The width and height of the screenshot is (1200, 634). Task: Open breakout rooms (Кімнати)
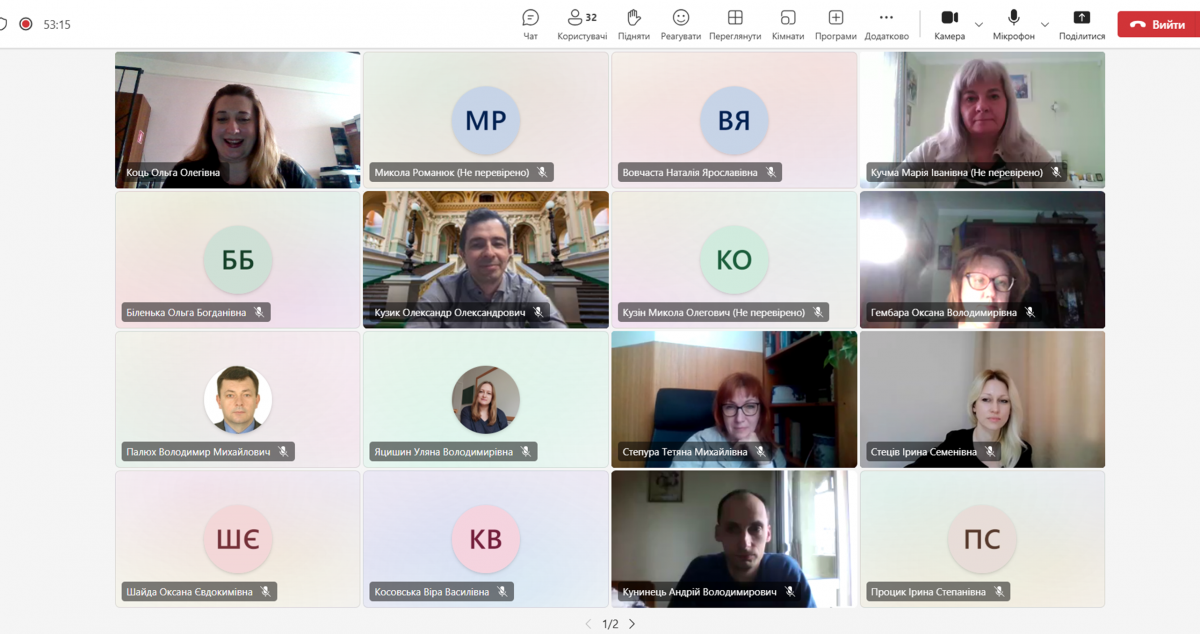[x=787, y=23]
